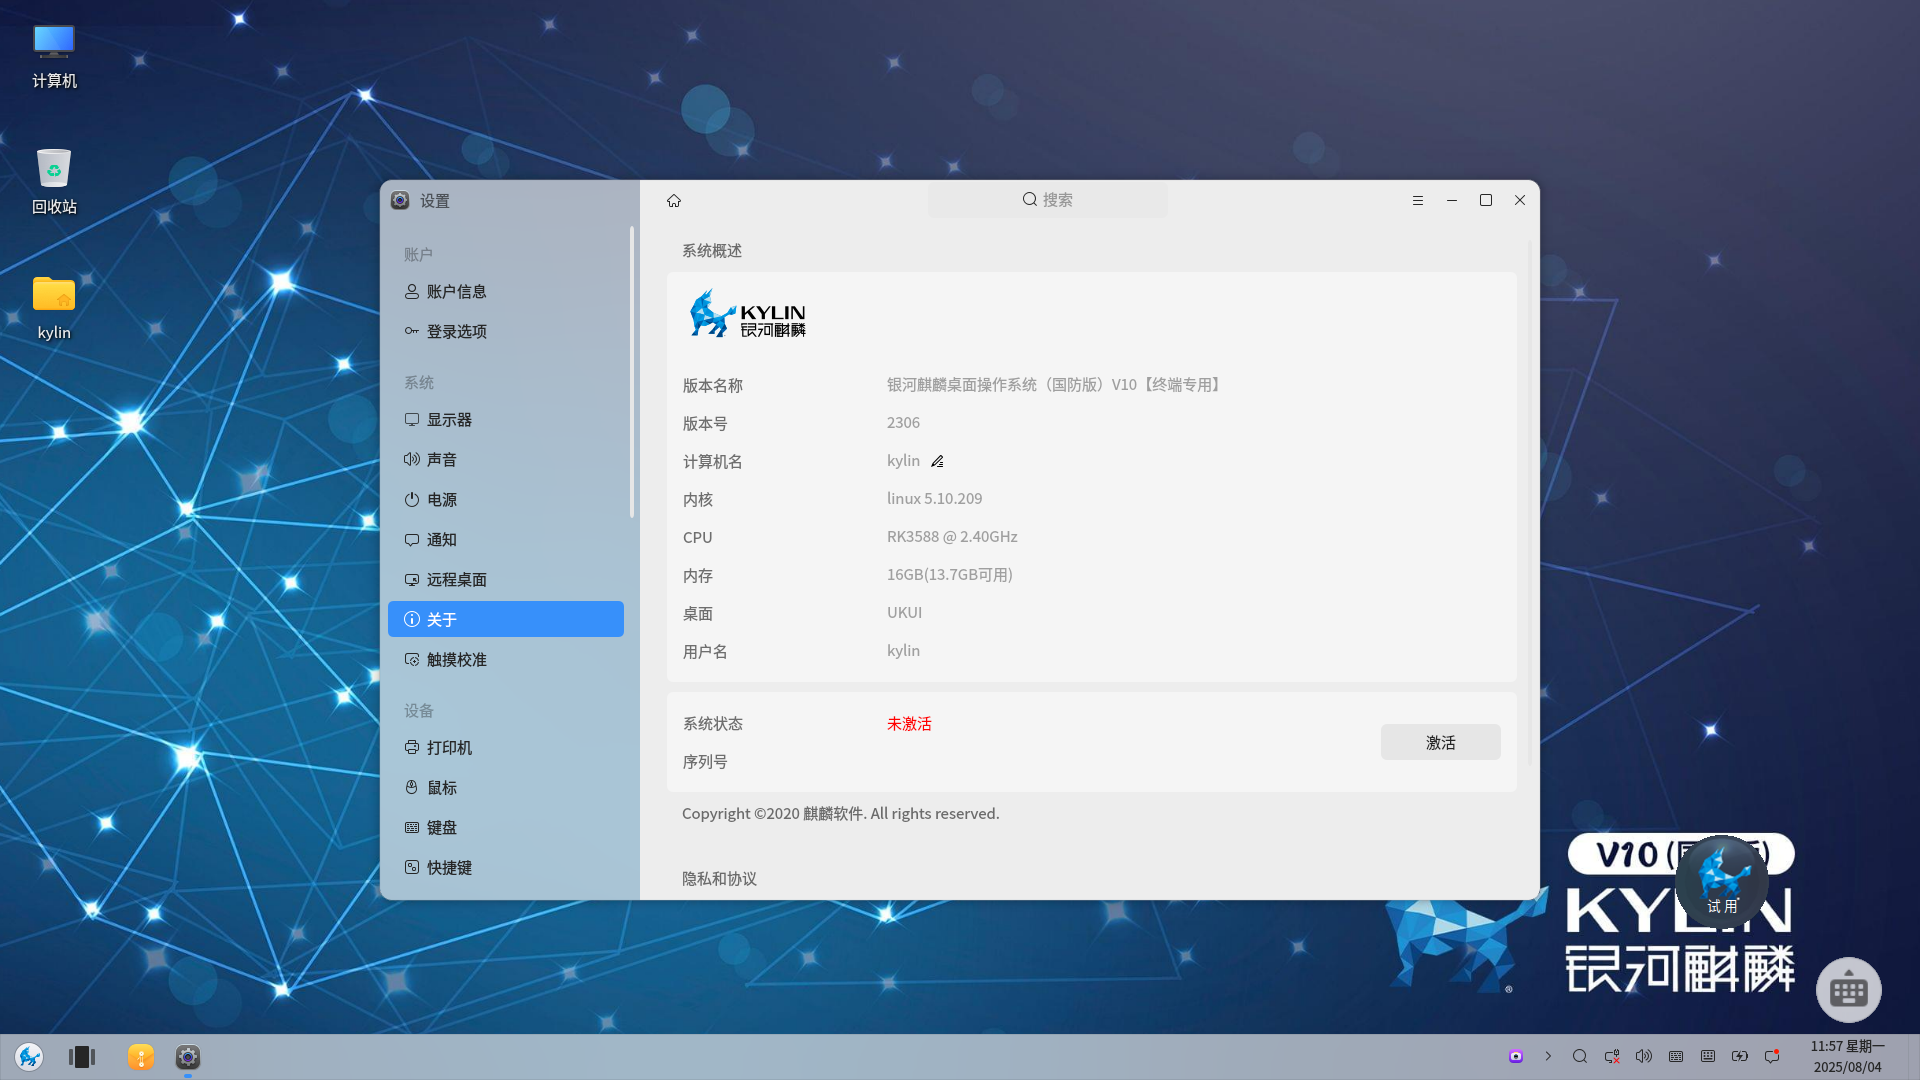Screen dimensions: 1920x1080
Task: Click the version value 2306
Action: click(903, 422)
